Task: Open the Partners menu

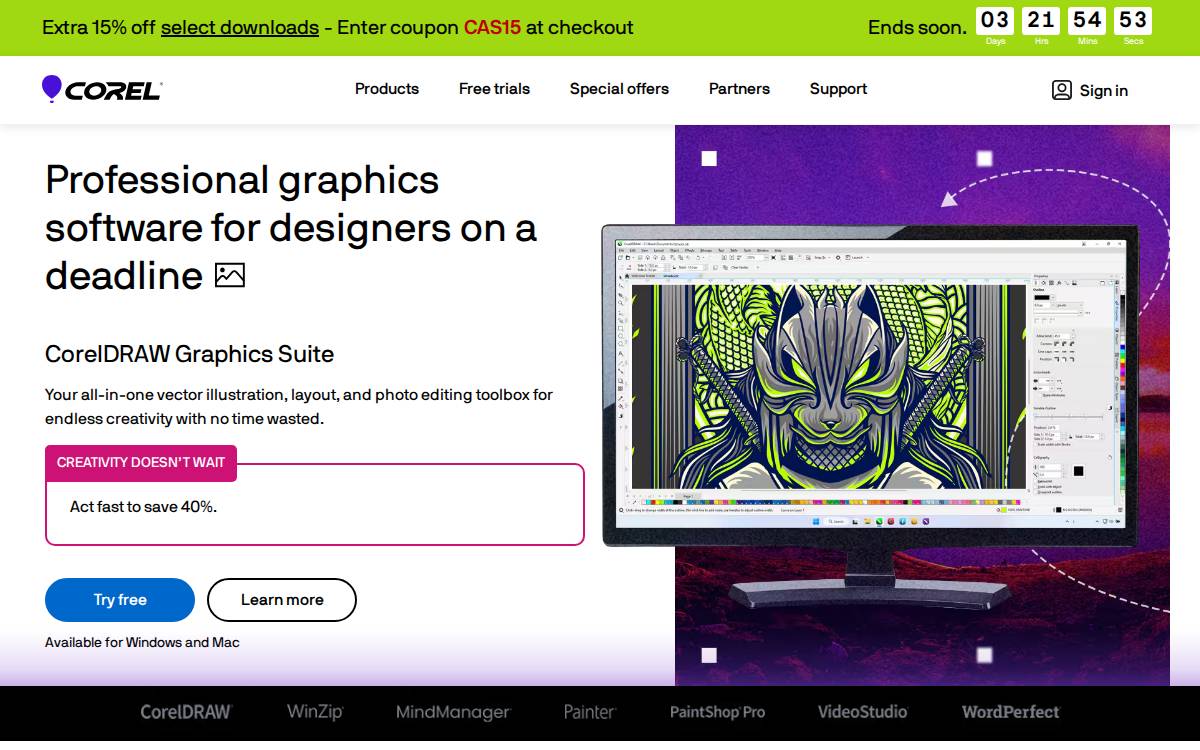Action: point(739,89)
